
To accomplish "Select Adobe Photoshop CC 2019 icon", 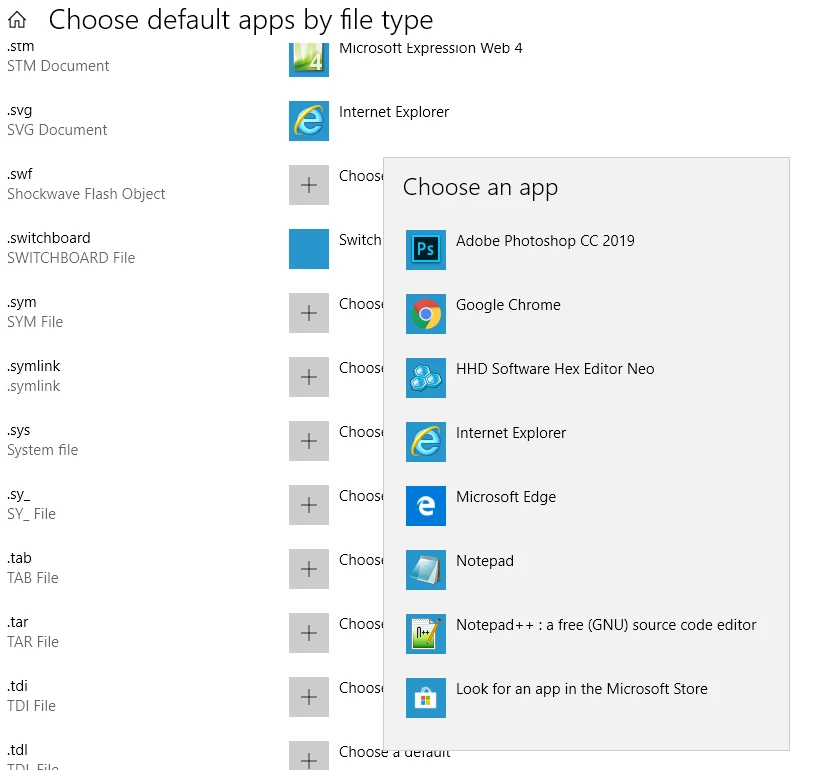I will 426,250.
